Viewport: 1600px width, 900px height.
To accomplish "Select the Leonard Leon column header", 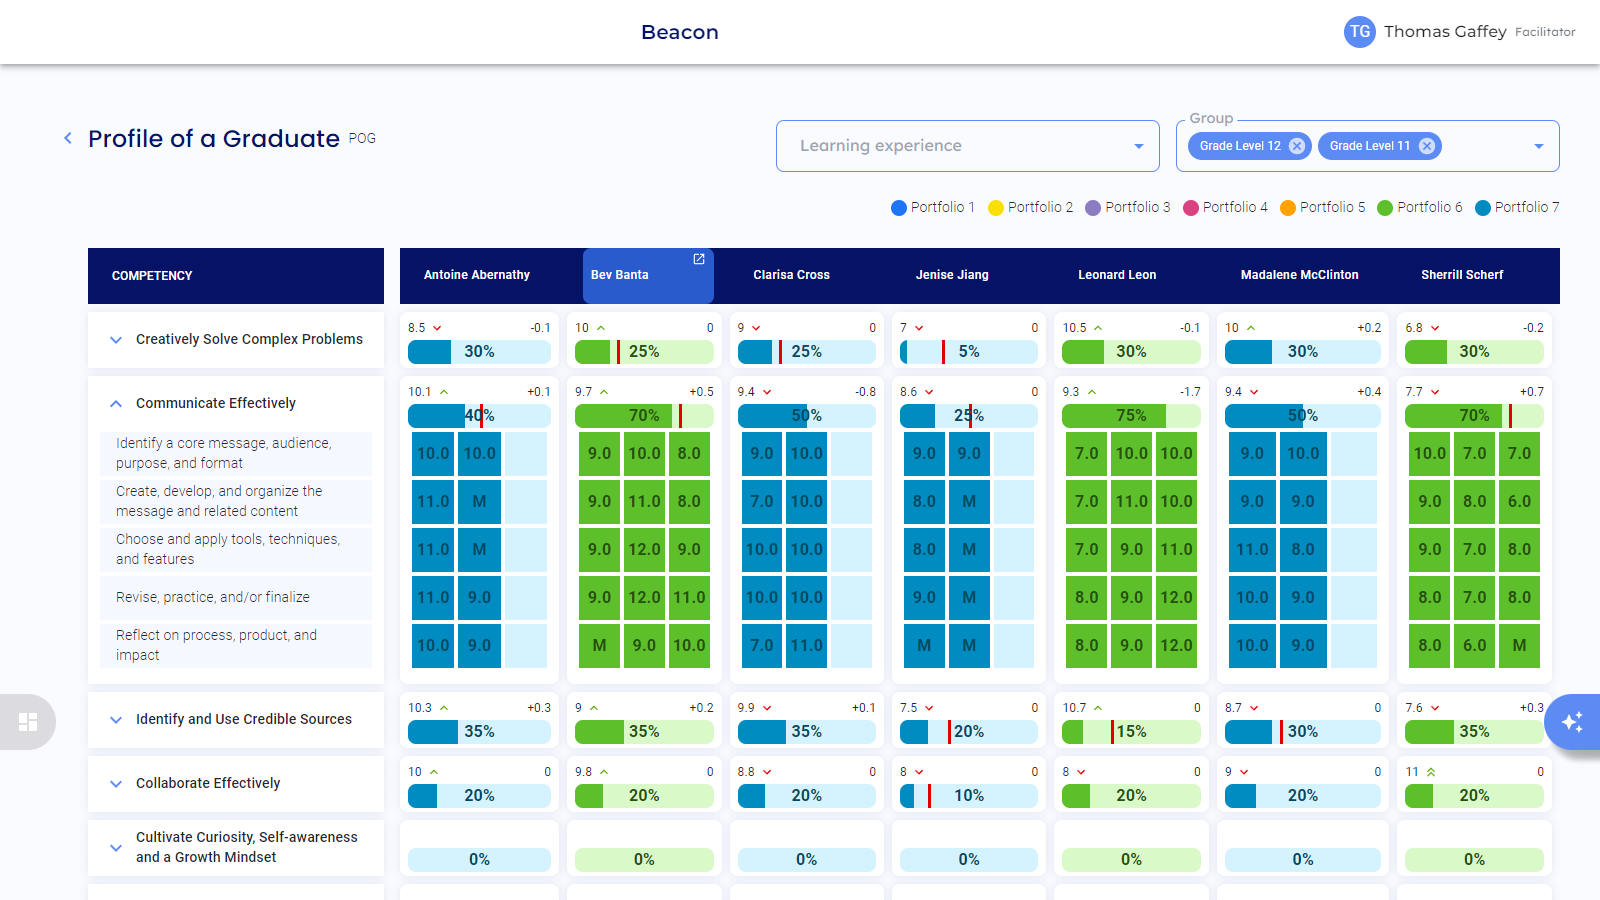I will (1116, 275).
